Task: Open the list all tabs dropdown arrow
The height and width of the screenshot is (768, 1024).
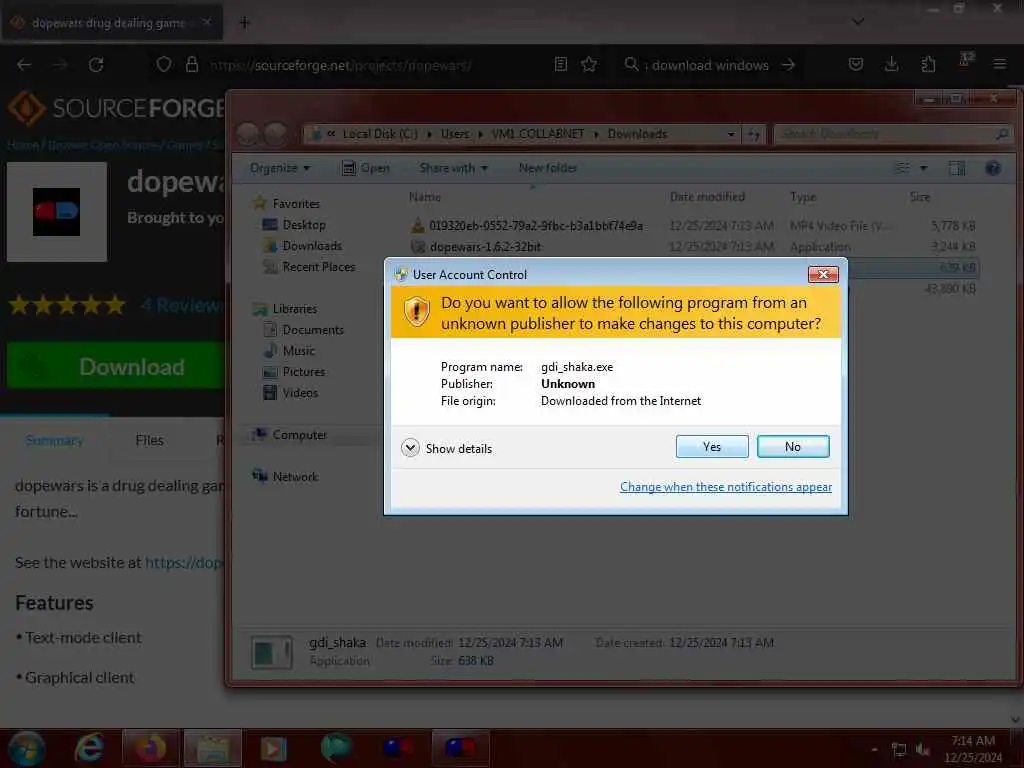Action: coord(858,22)
